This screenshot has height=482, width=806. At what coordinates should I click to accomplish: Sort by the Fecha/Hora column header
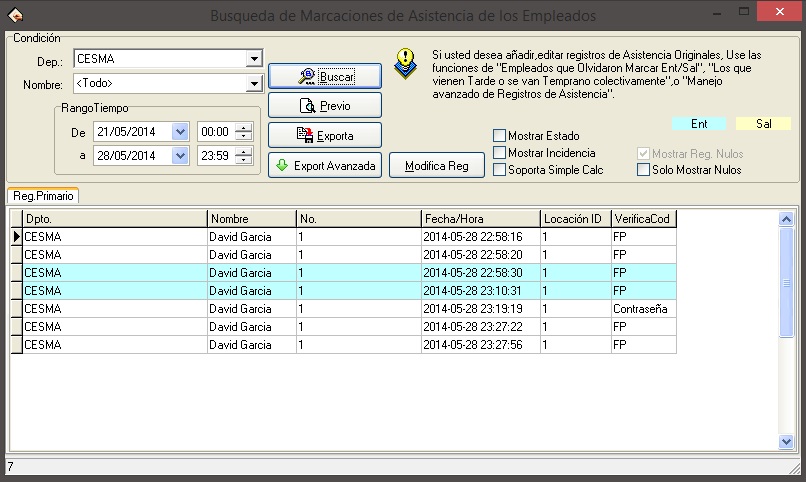point(481,219)
